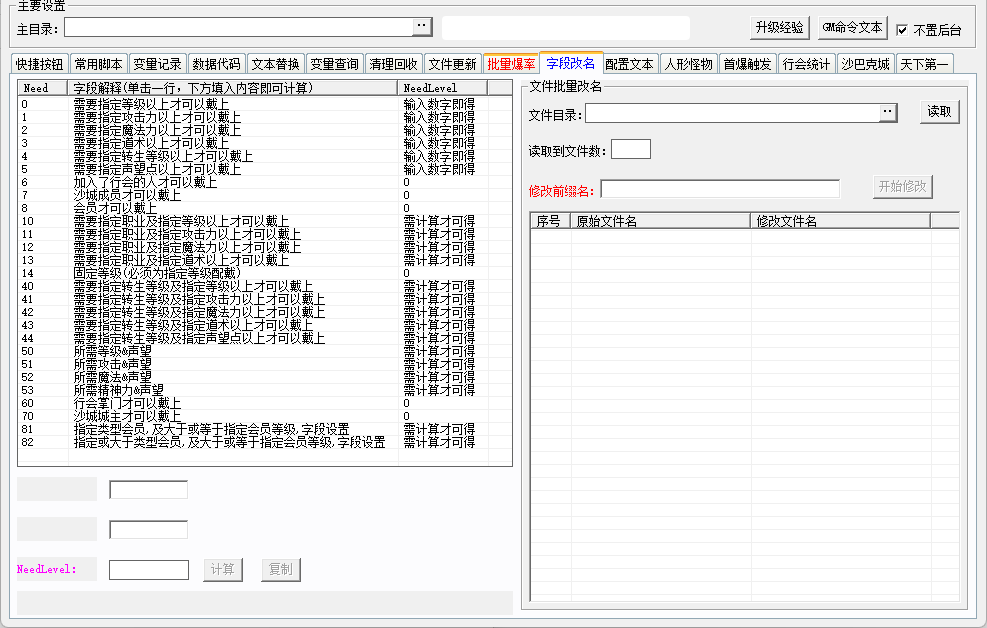The width and height of the screenshot is (987, 628).
Task: Open the 批量爆率 tab
Action: pos(511,64)
